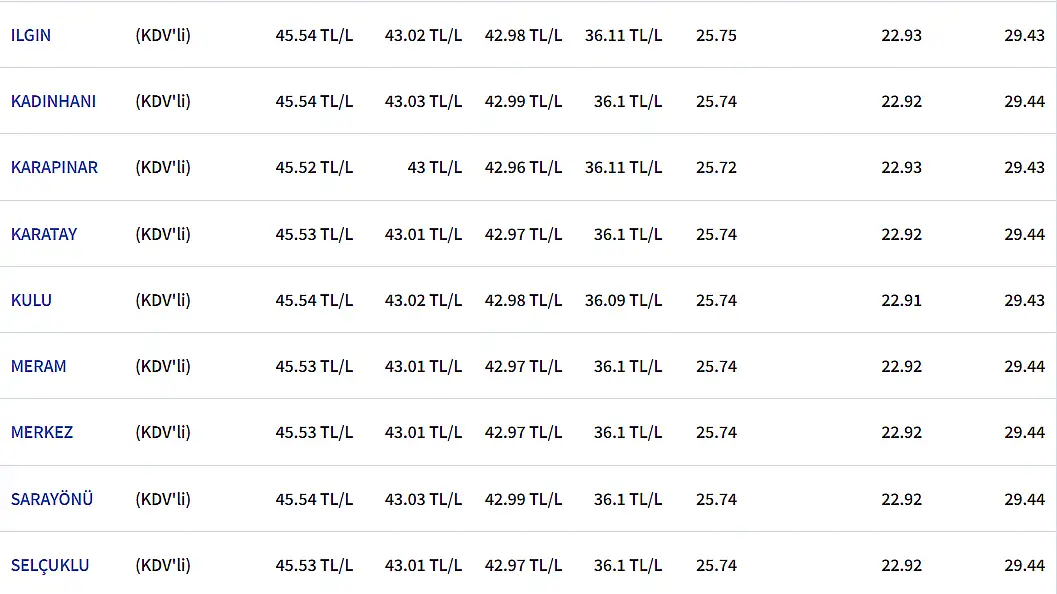Click the 45.52 TL/L price in Karapınar row
This screenshot has width=1057, height=594.
(314, 167)
